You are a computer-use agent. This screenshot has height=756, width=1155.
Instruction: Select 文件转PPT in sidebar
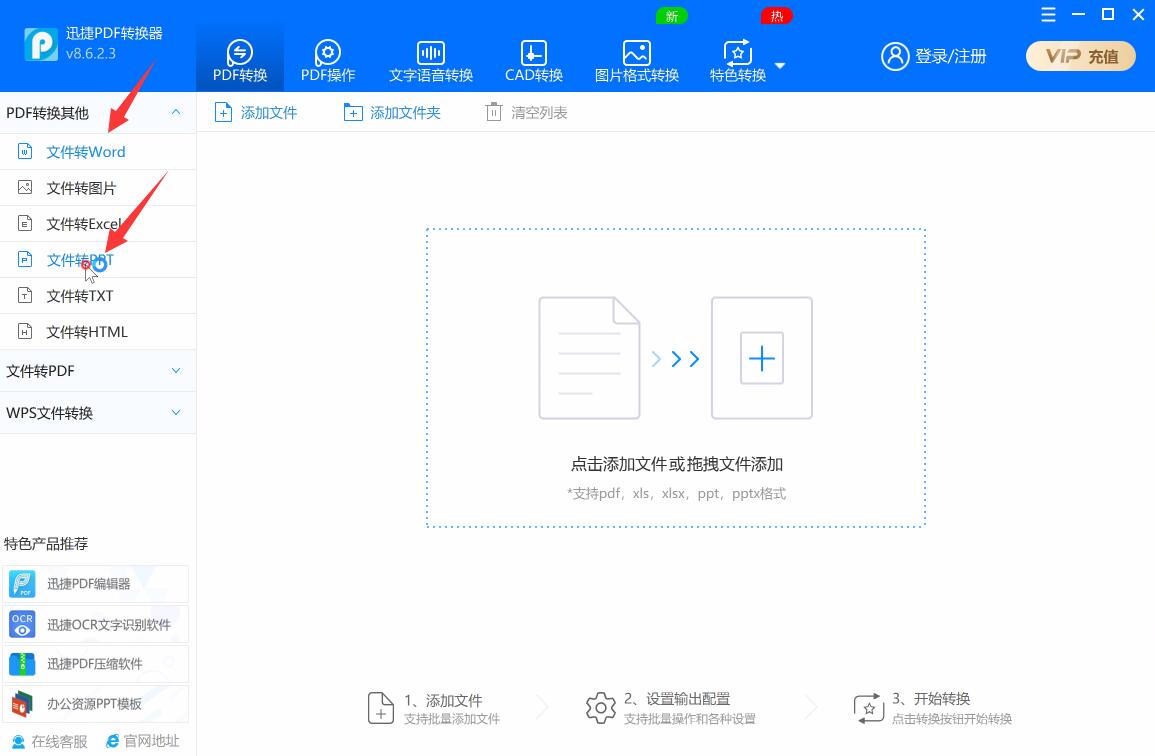click(98, 260)
